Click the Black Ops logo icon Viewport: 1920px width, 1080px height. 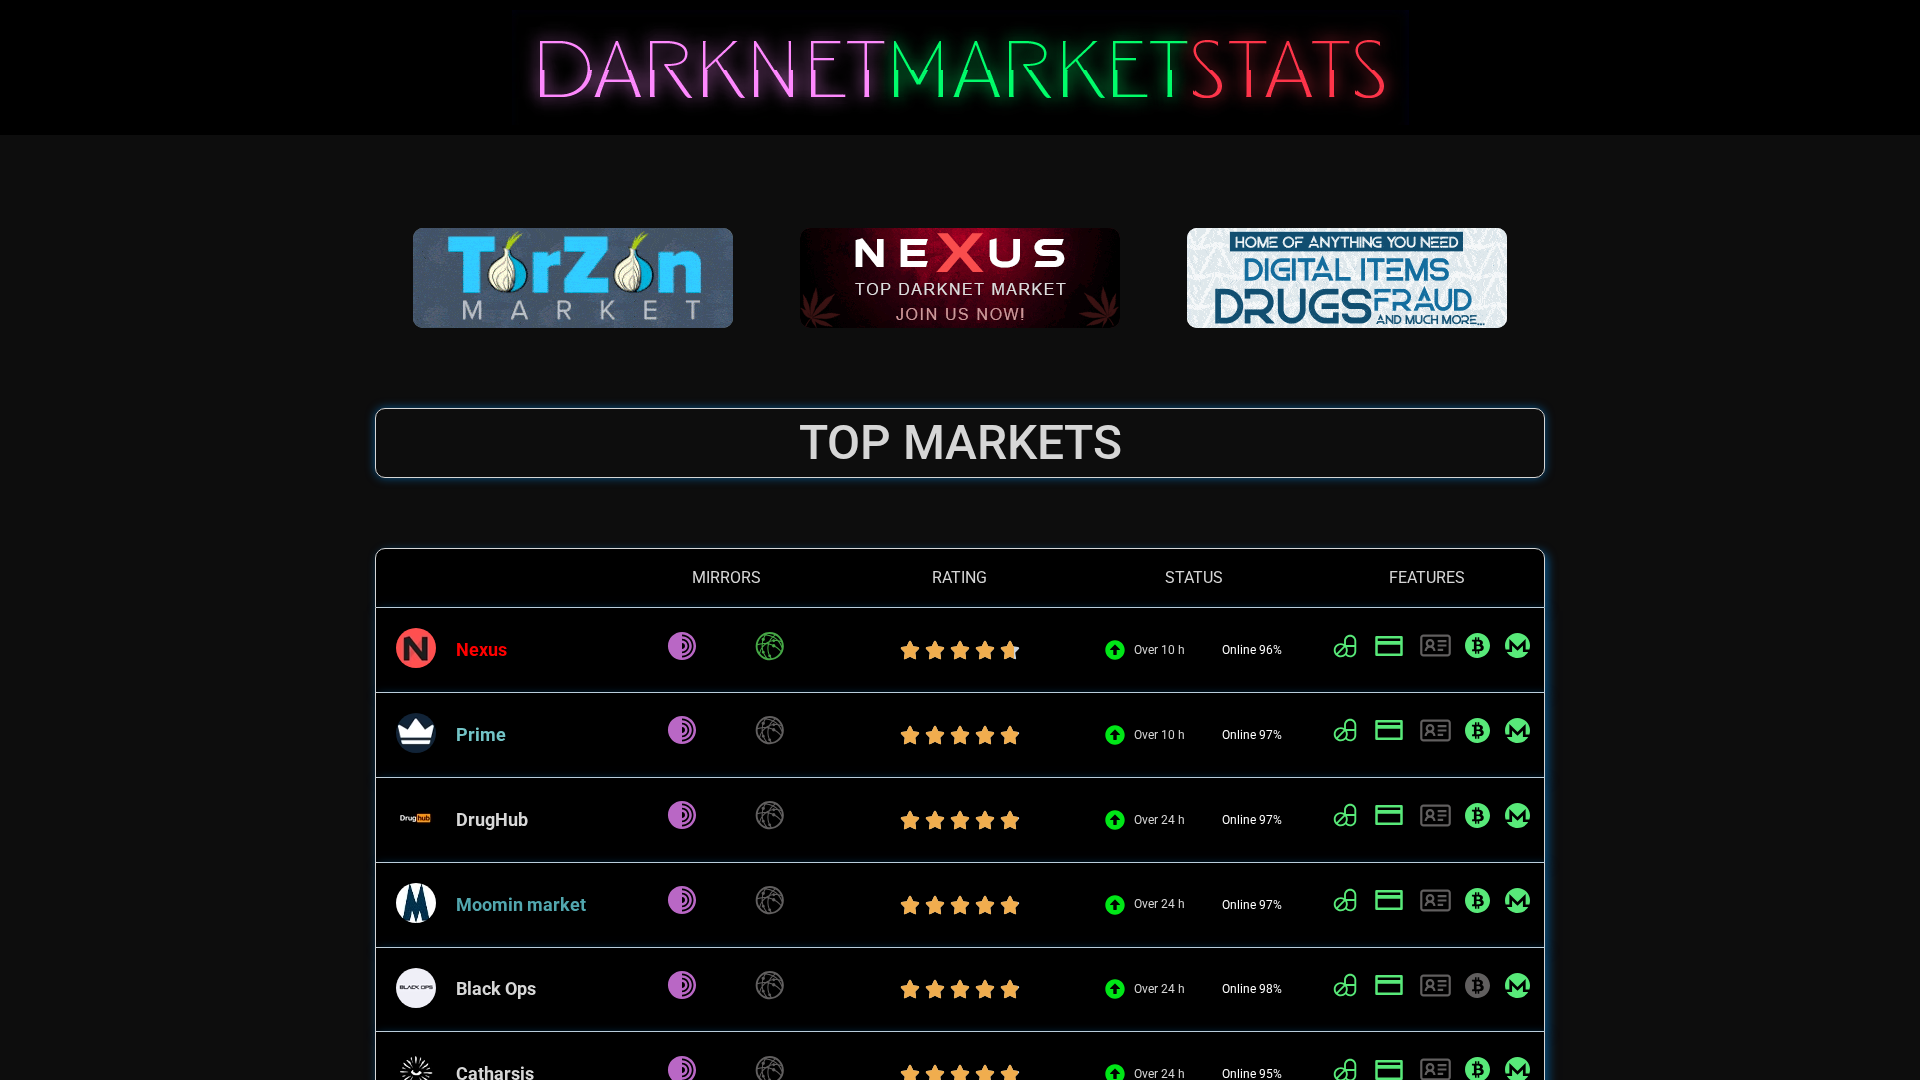[416, 988]
